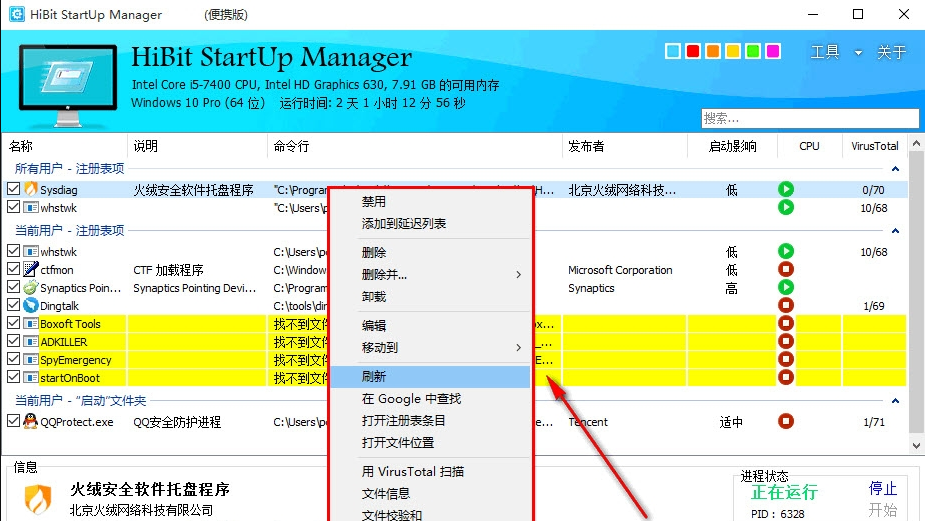Pick the light blue theme swatch
The height and width of the screenshot is (521, 925).
point(673,51)
